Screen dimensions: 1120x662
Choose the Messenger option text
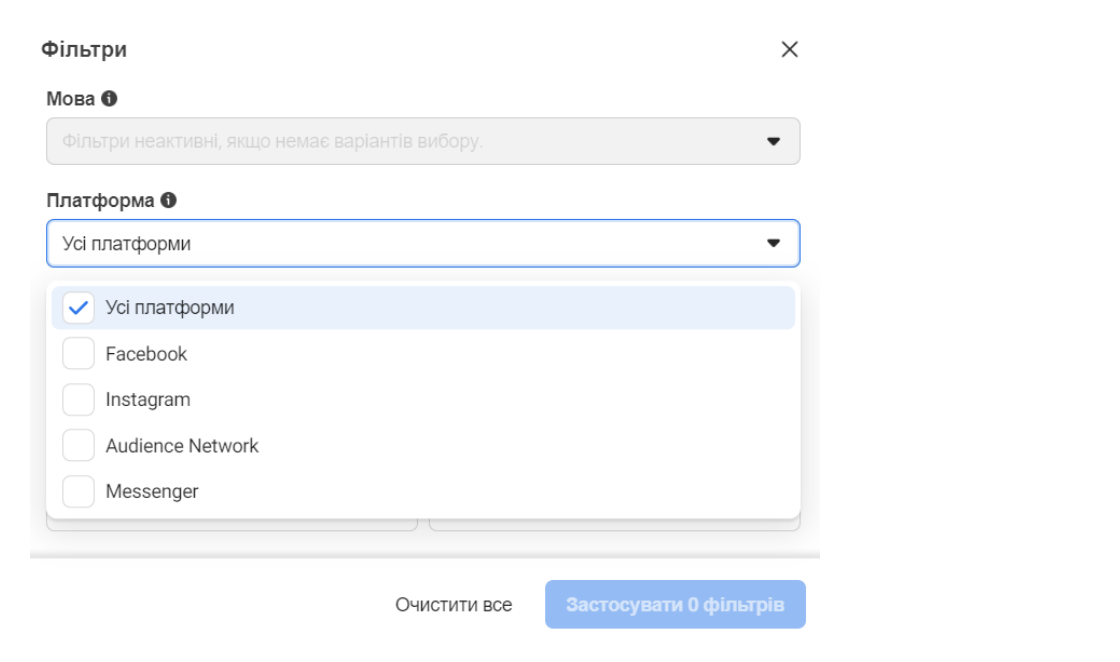152,492
